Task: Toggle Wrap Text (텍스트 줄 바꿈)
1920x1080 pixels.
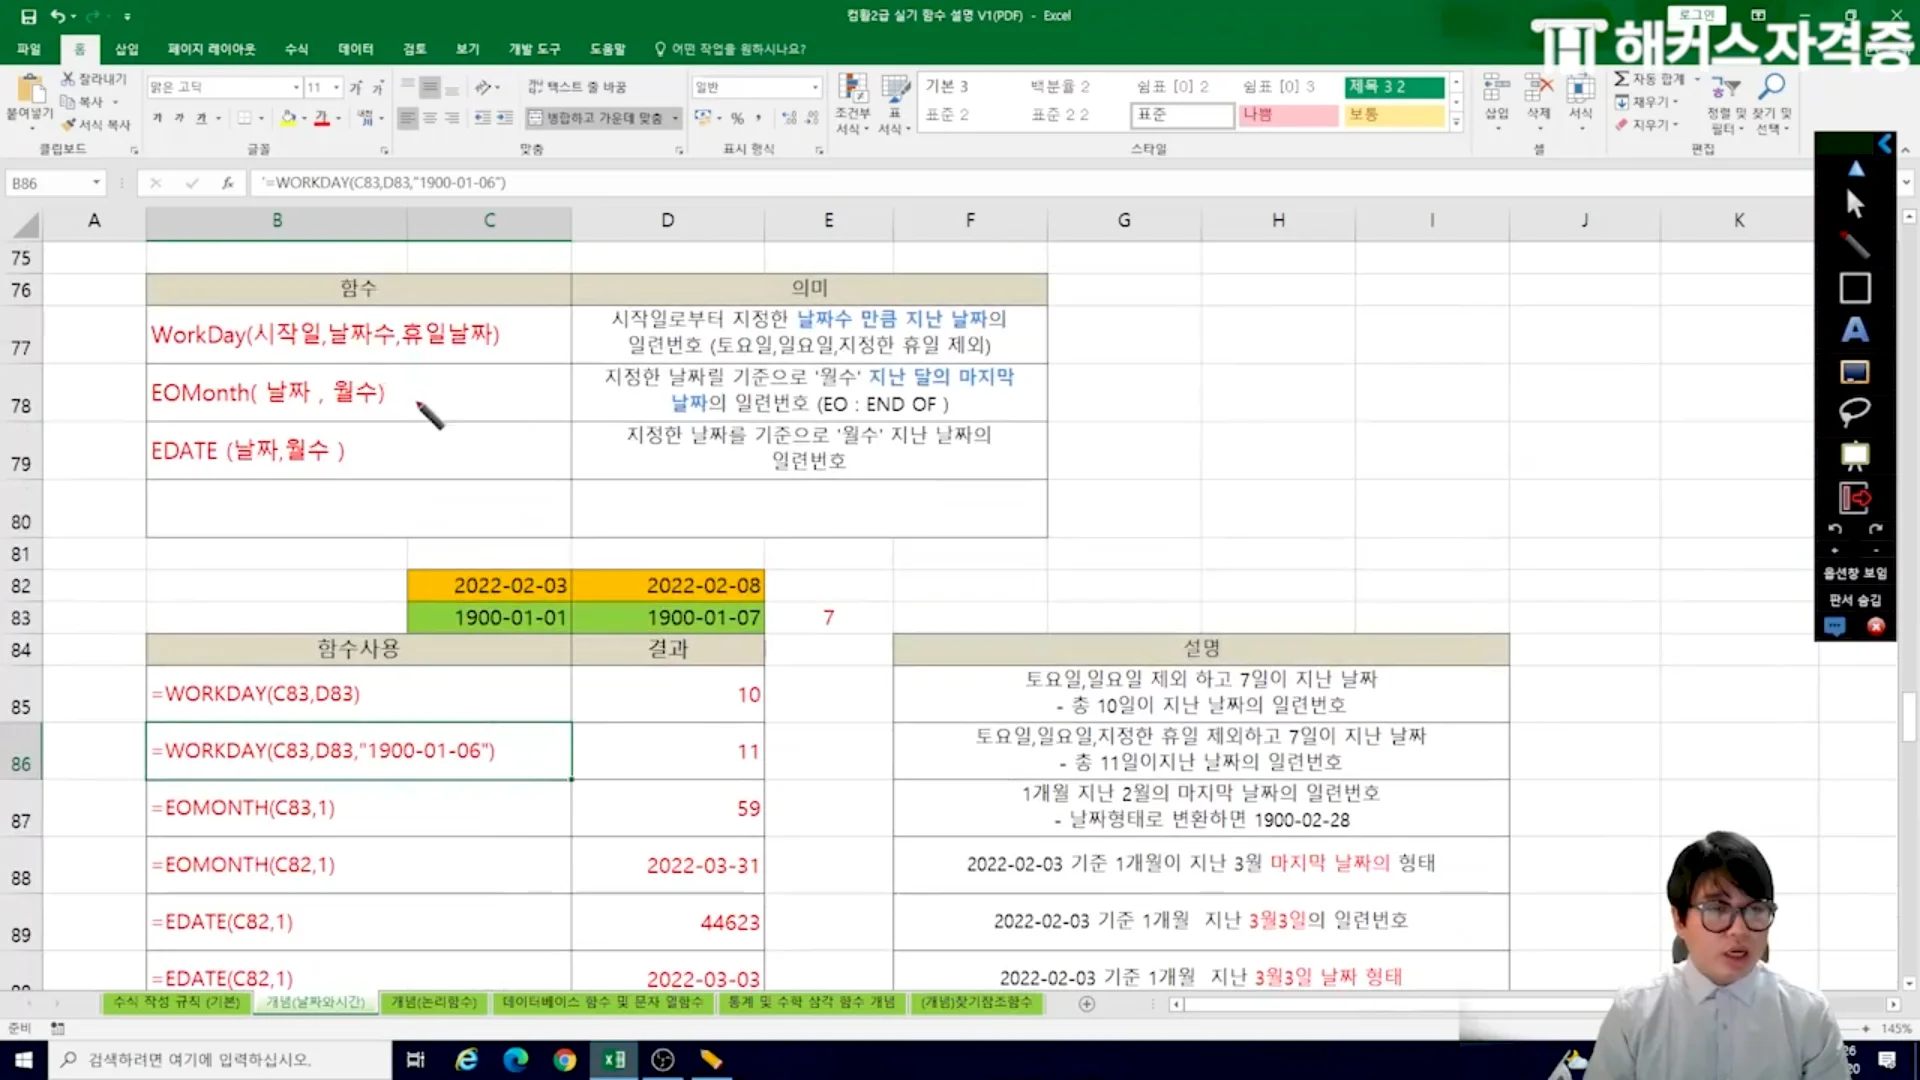Action: 577,88
